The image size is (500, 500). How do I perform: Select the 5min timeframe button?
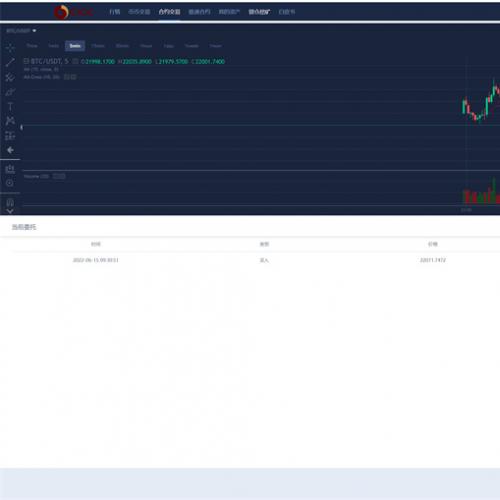(x=75, y=46)
